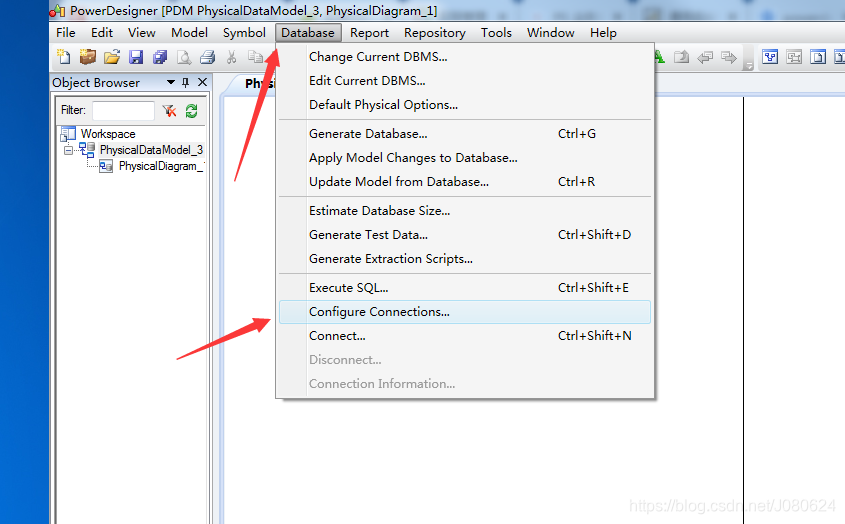Image resolution: width=845 pixels, height=524 pixels.
Task: Click into the Filter input field
Action: tap(123, 111)
